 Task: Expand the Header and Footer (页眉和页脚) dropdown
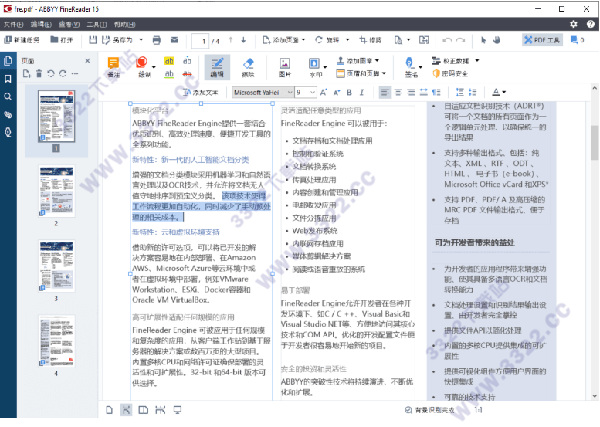pyautogui.click(x=384, y=73)
